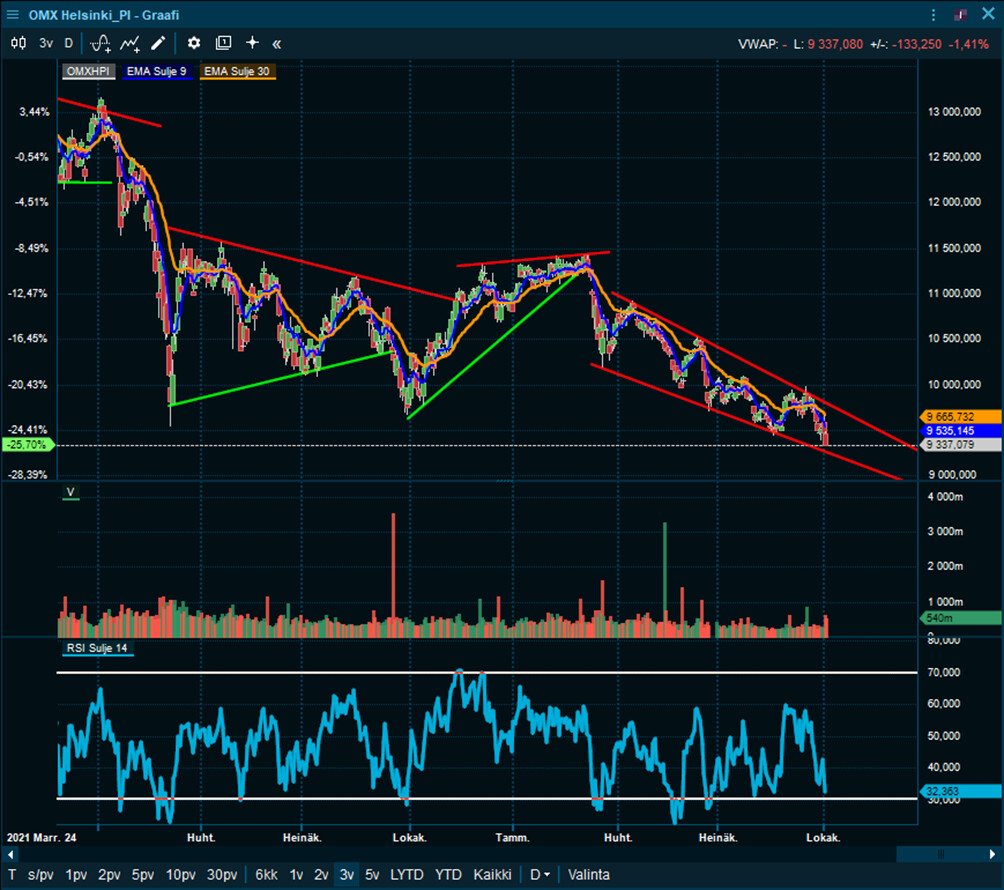Screen dimensions: 1004x890
Task: Select the pencil drawing tool
Action: (x=158, y=44)
